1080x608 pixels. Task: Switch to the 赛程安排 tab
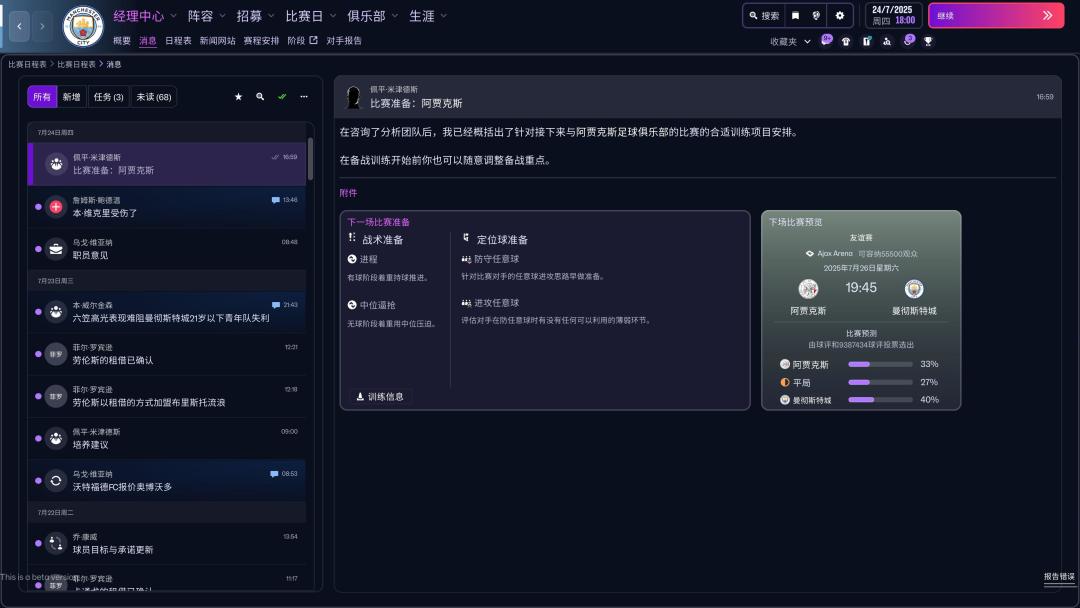[x=261, y=41]
